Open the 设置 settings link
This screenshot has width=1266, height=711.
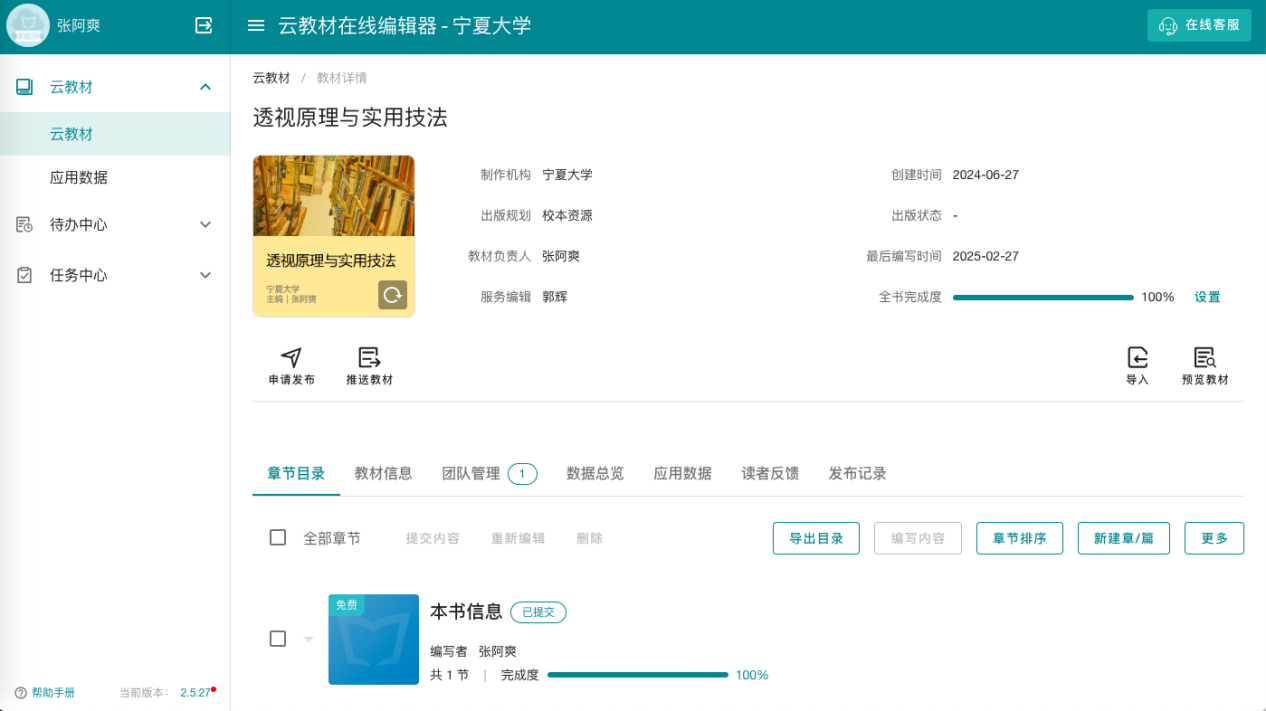[1207, 296]
